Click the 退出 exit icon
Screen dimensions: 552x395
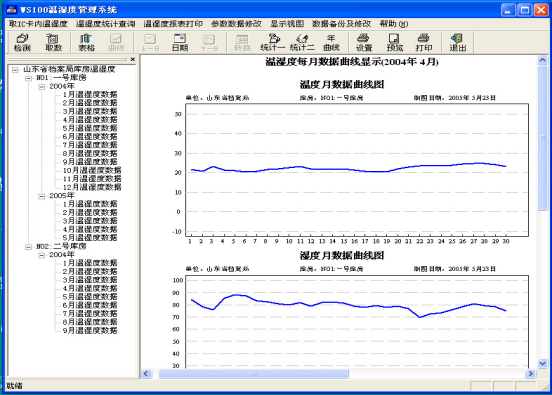pyautogui.click(x=458, y=43)
